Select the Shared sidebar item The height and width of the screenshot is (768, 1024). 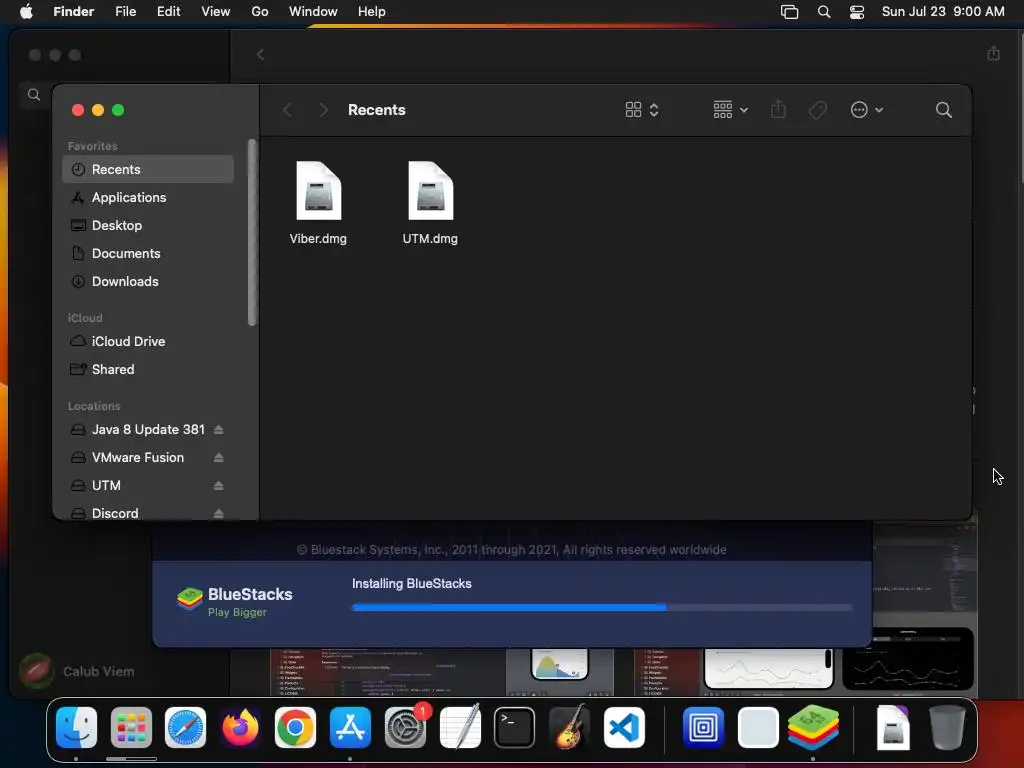pos(148,370)
